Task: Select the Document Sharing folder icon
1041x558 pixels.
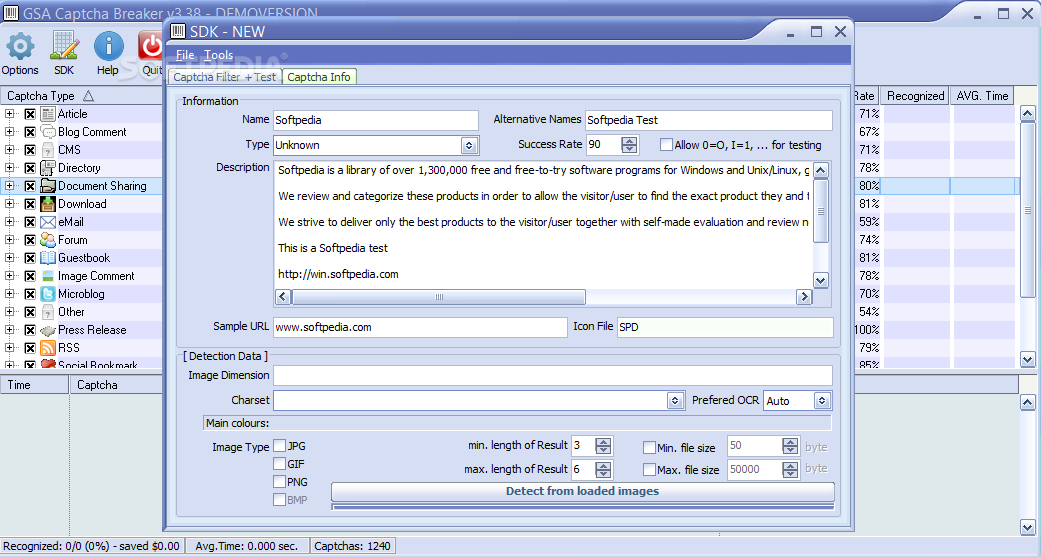Action: point(48,186)
